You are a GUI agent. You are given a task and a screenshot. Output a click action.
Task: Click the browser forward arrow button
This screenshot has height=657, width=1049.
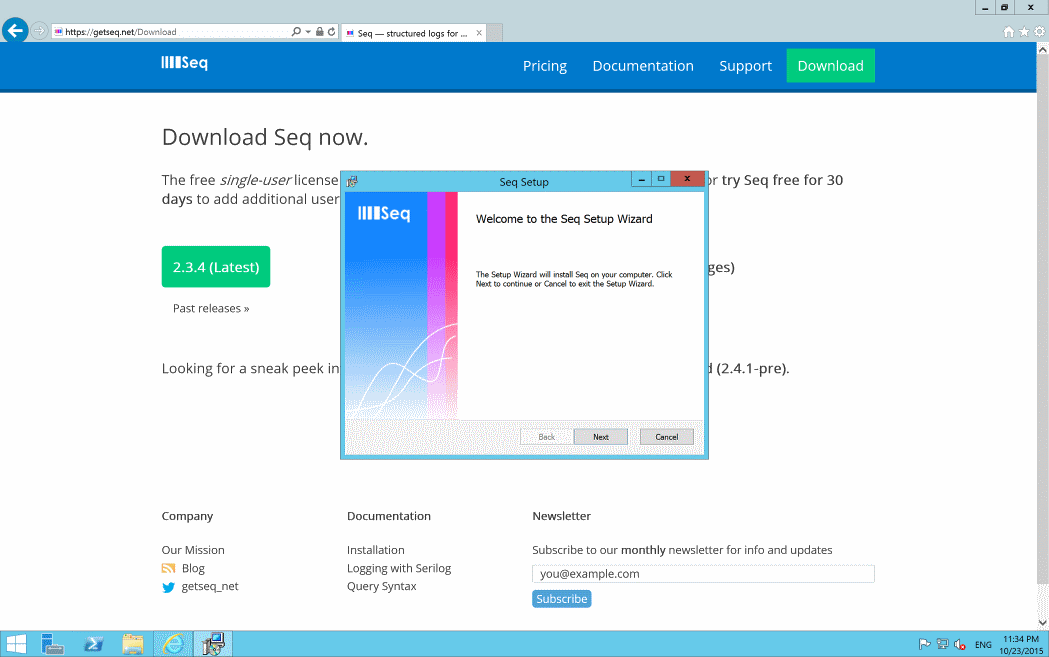(x=39, y=31)
